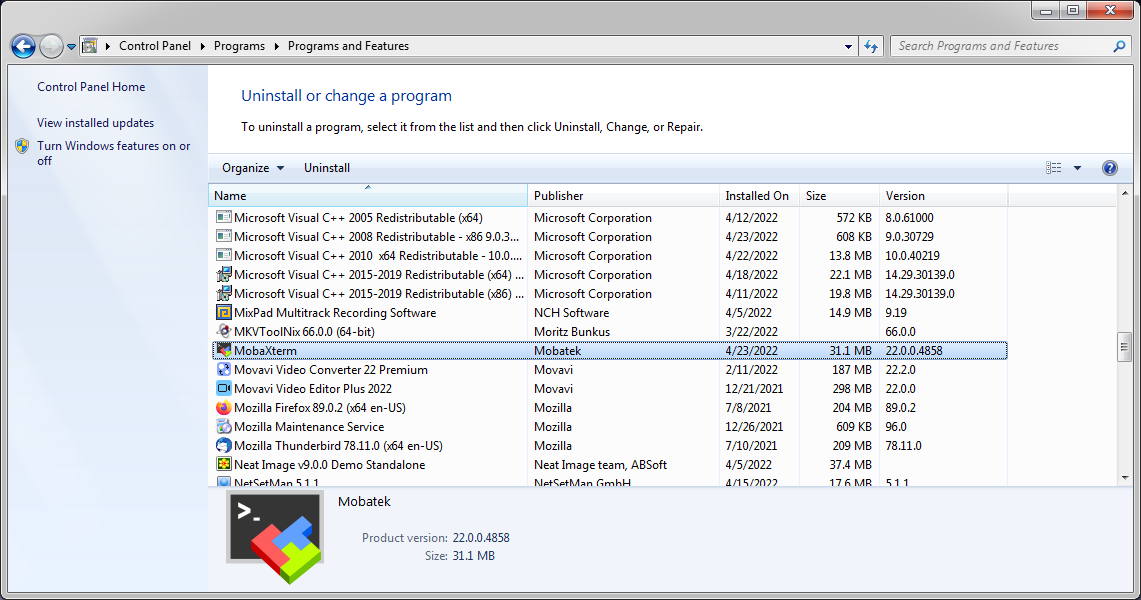This screenshot has width=1141, height=600.
Task: Click the Visual C++ 2008 Redistributable x86 icon
Action: pos(223,236)
